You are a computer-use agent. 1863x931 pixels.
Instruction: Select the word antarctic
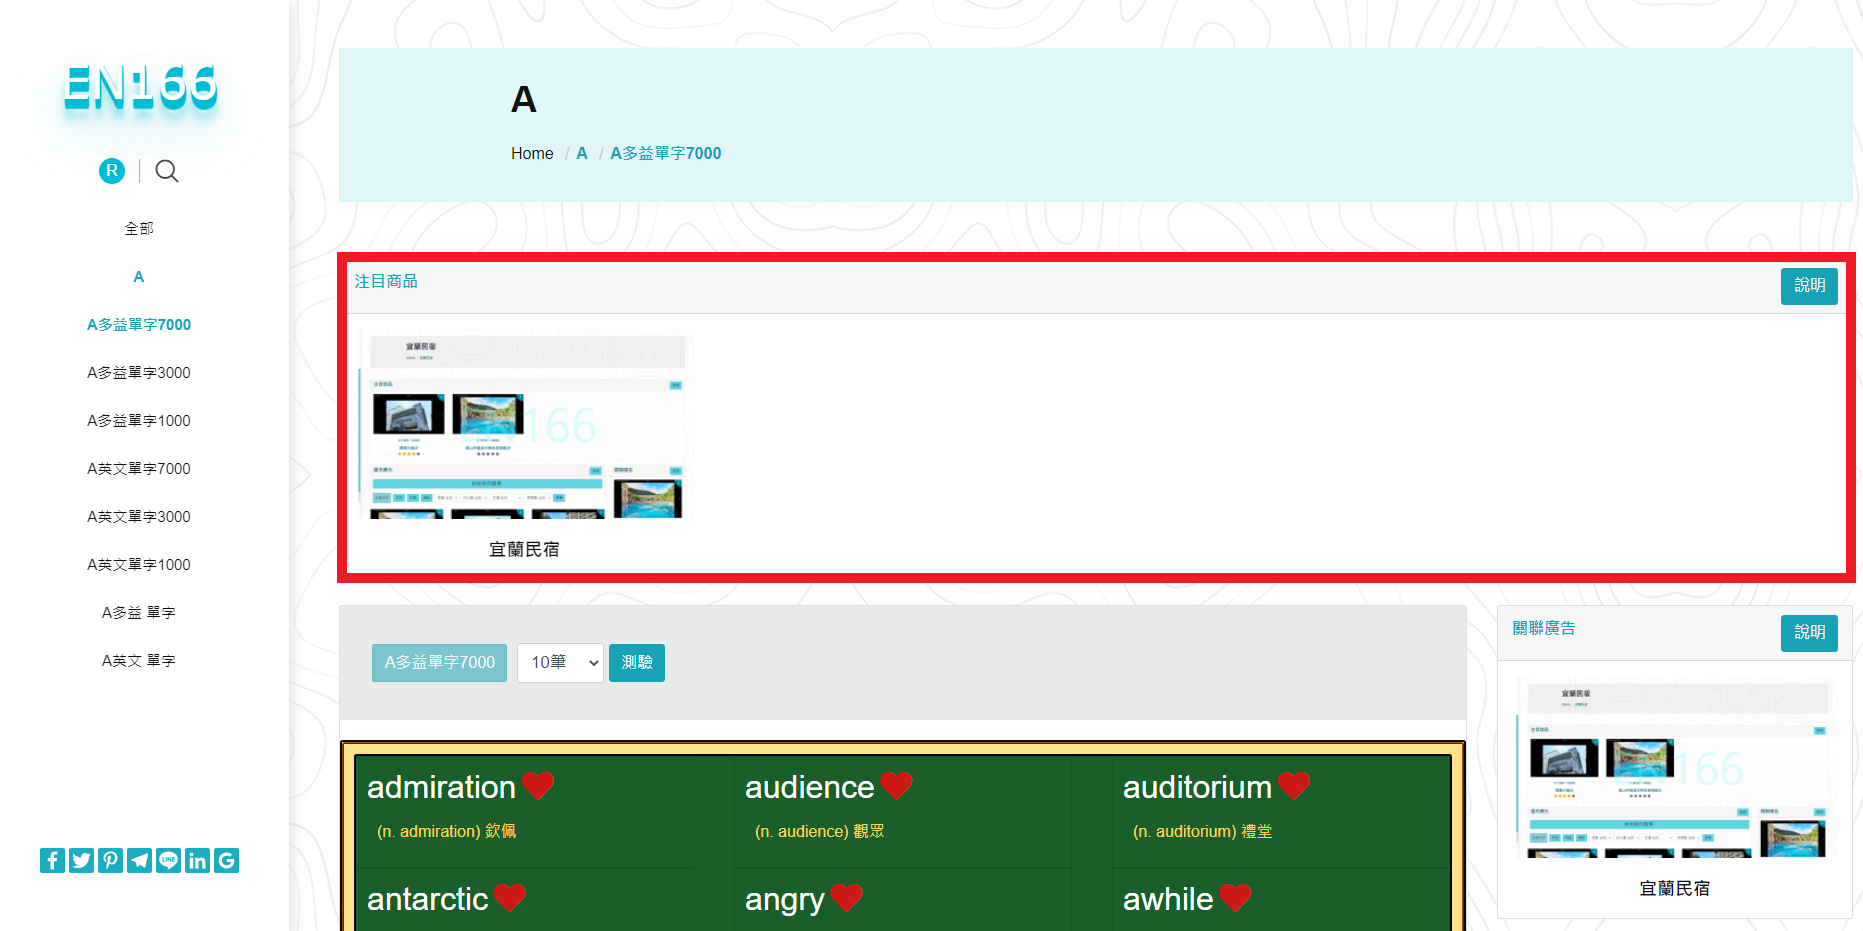pyautogui.click(x=427, y=899)
